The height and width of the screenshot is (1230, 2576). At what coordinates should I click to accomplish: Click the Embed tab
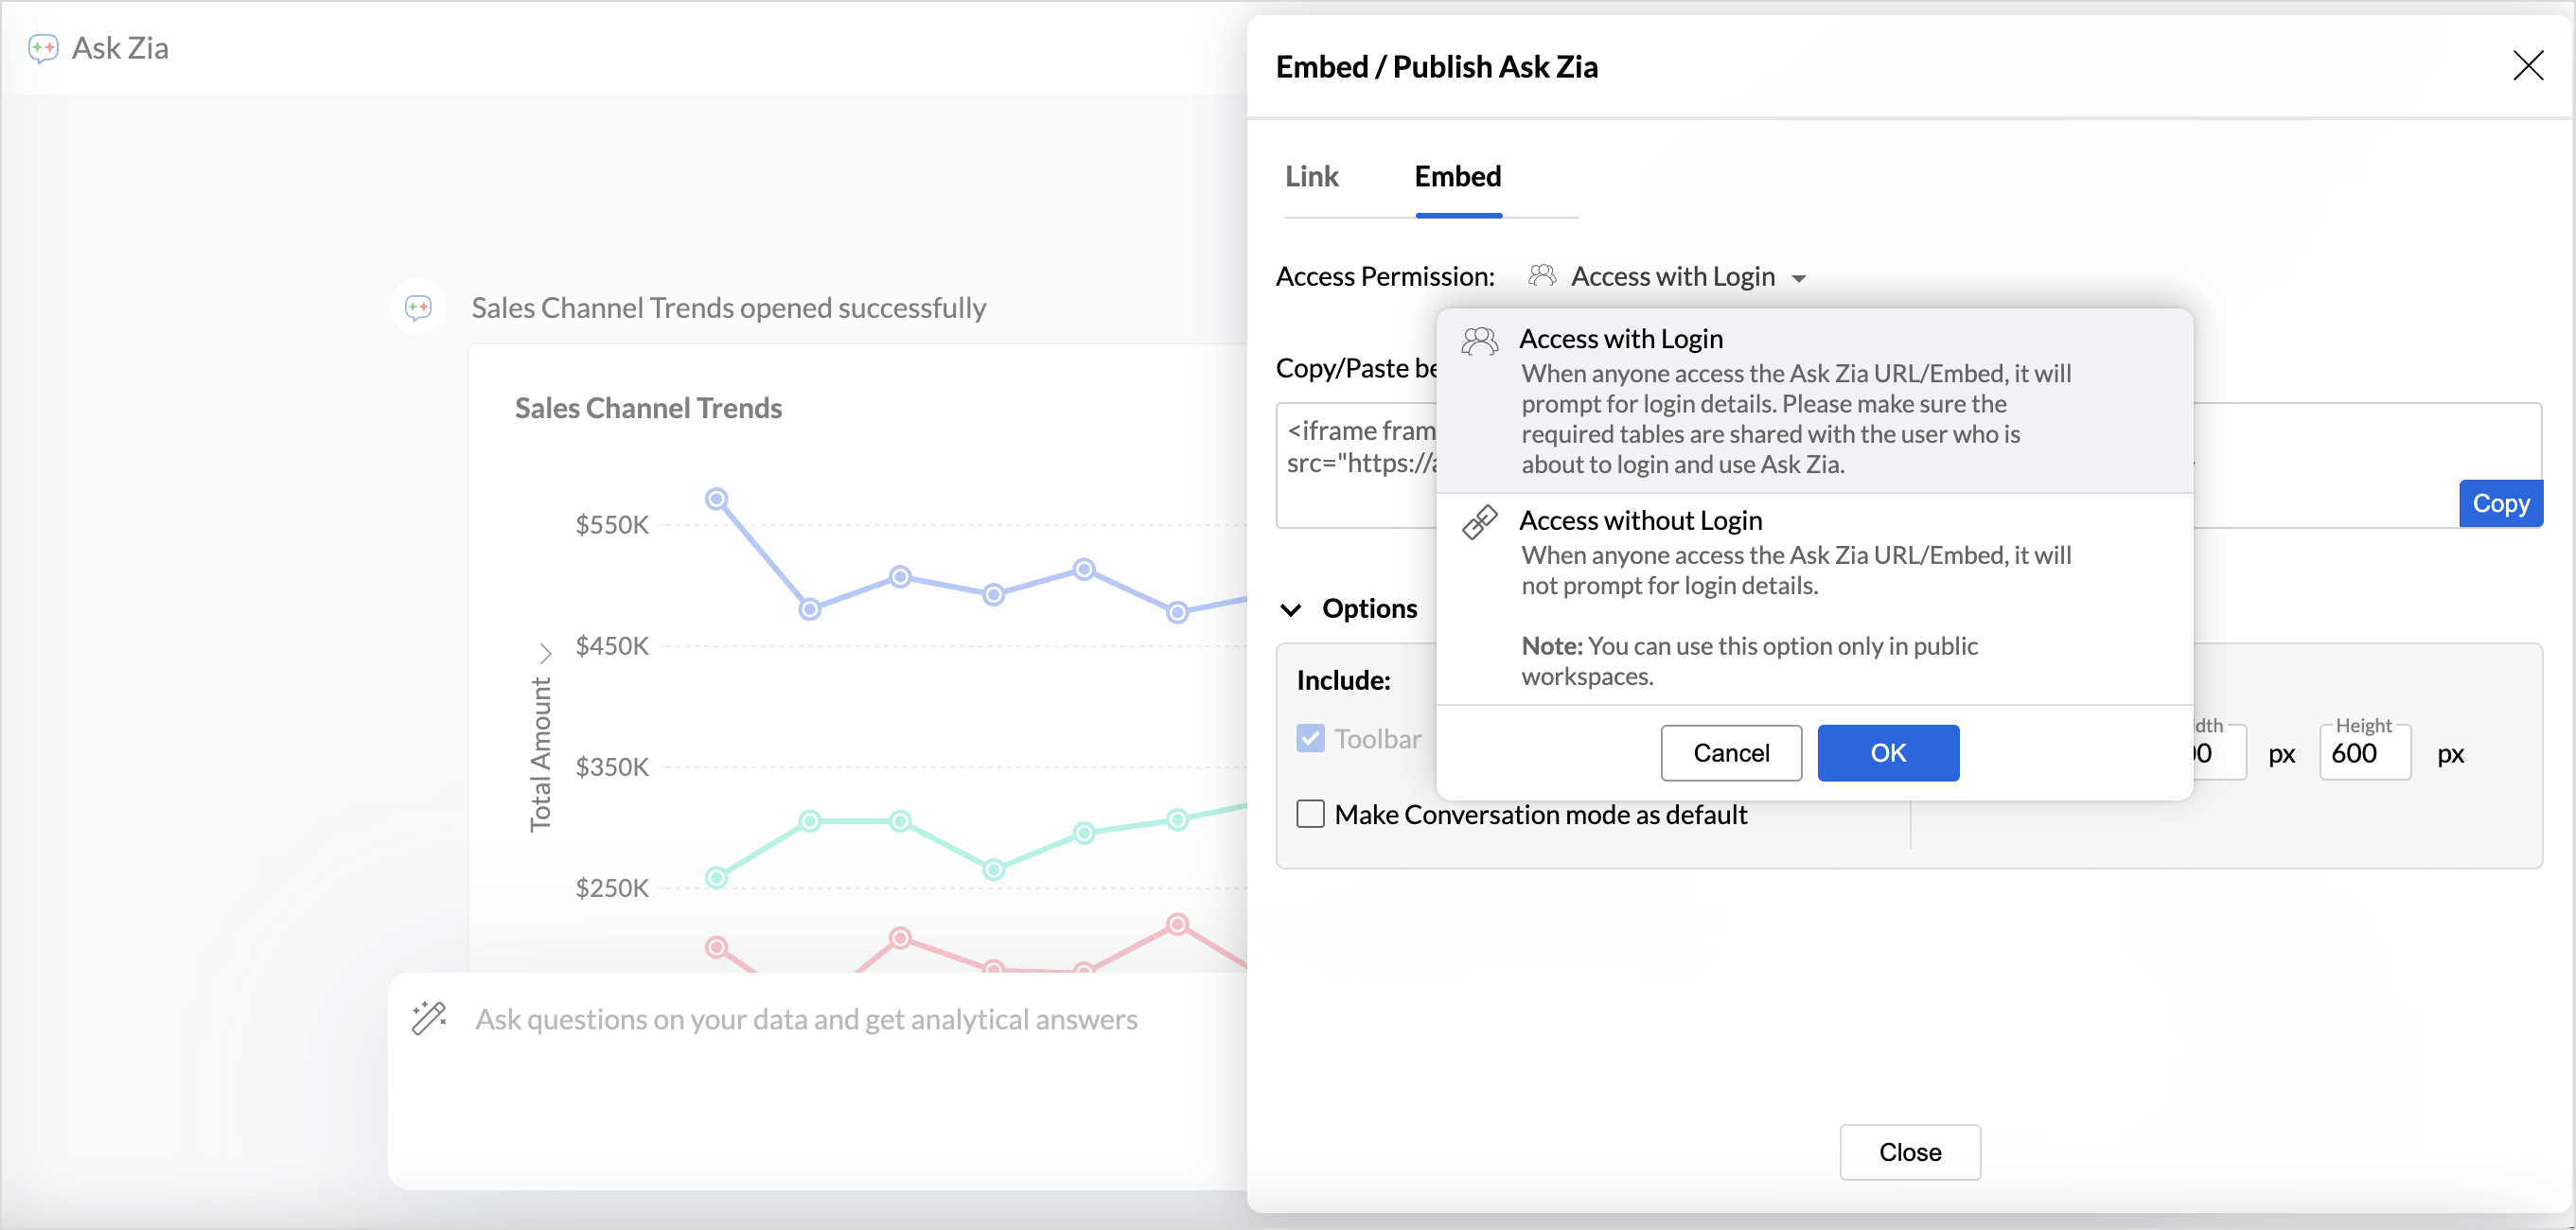(x=1457, y=177)
